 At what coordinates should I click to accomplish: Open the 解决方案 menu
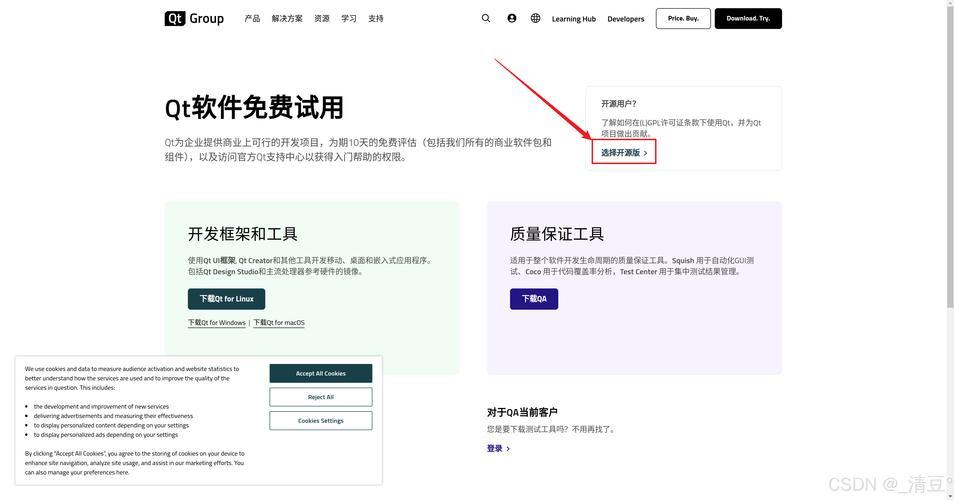pos(287,19)
